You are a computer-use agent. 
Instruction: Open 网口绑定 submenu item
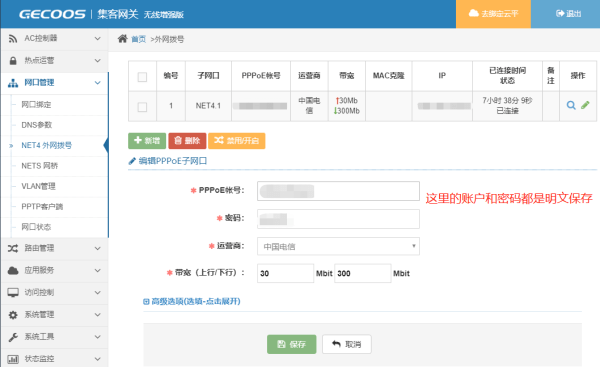[x=36, y=104]
